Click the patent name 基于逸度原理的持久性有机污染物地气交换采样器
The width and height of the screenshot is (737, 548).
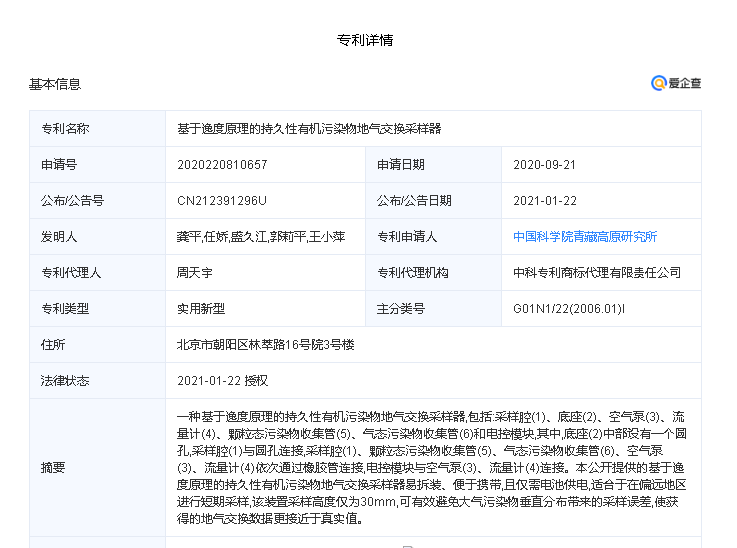pos(309,129)
